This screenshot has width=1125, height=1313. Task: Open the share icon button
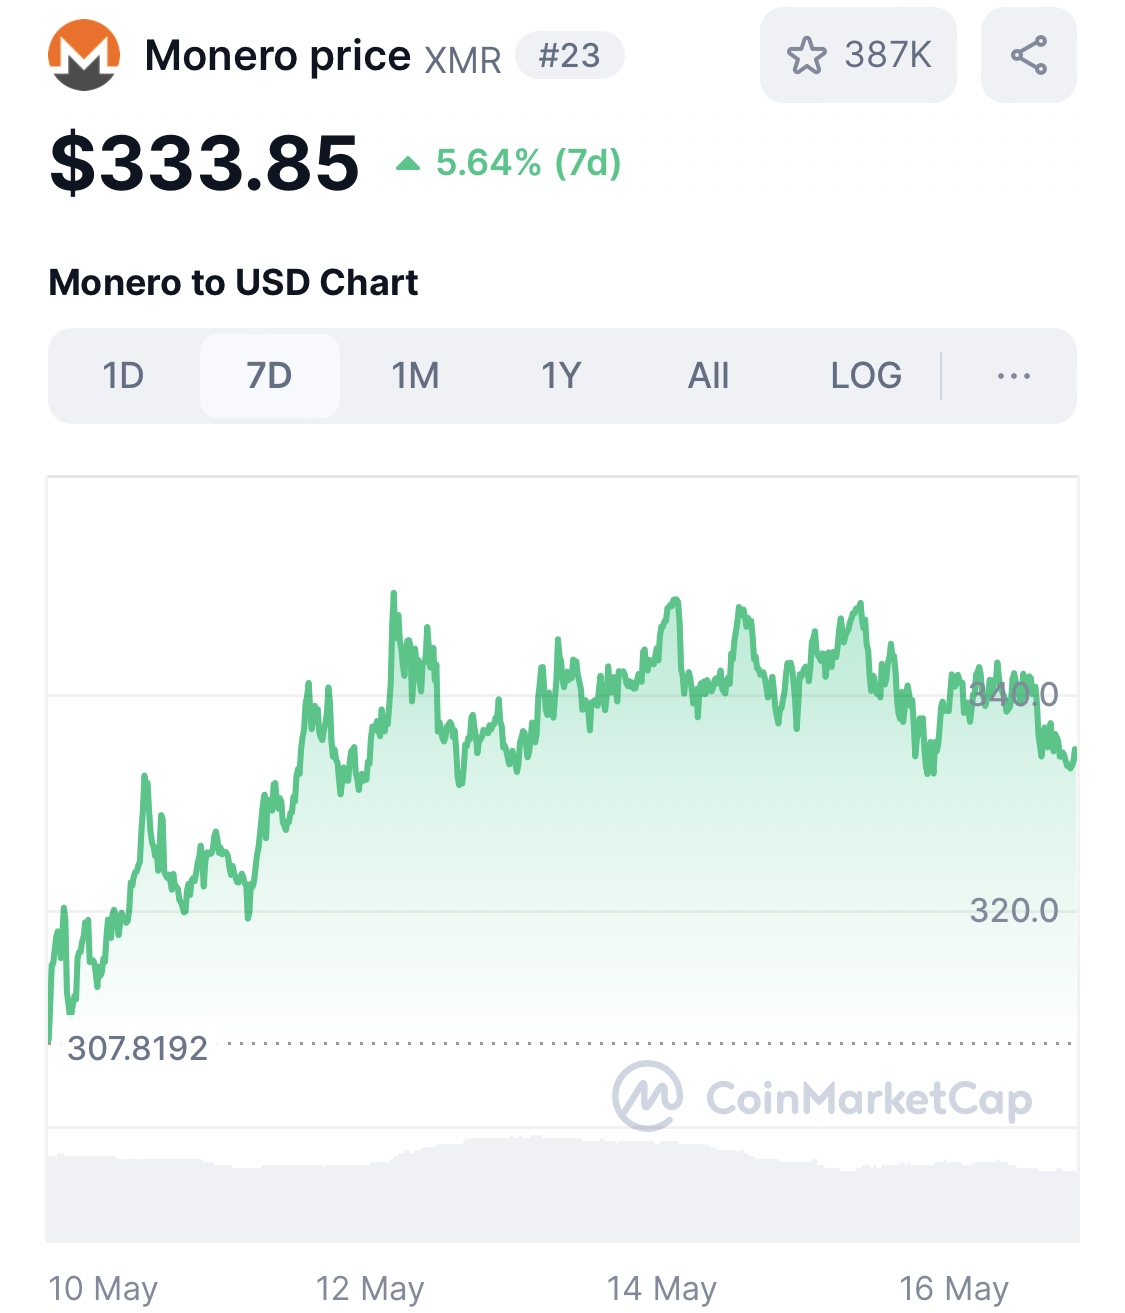[x=1028, y=55]
